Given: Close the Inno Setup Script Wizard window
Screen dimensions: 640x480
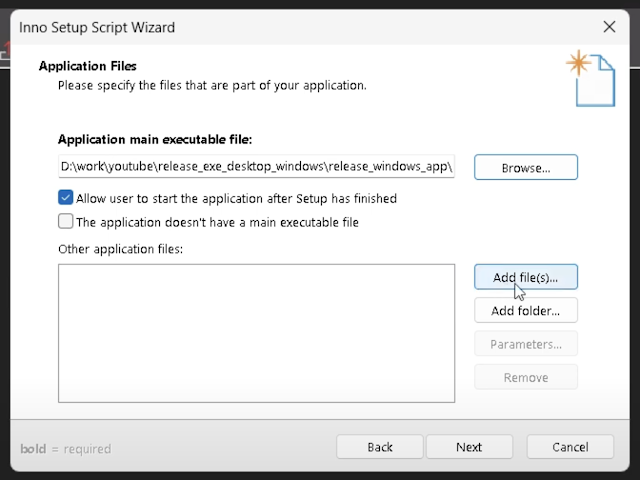Looking at the screenshot, I should tap(609, 27).
